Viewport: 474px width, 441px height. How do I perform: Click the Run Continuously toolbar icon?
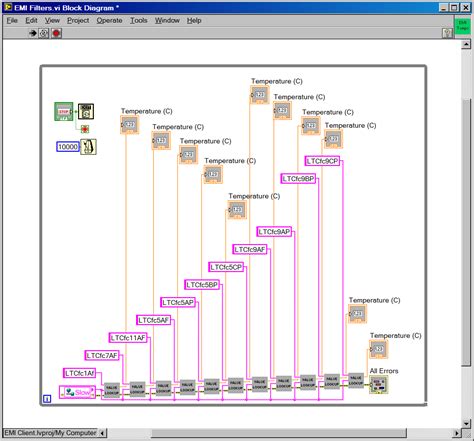44,33
